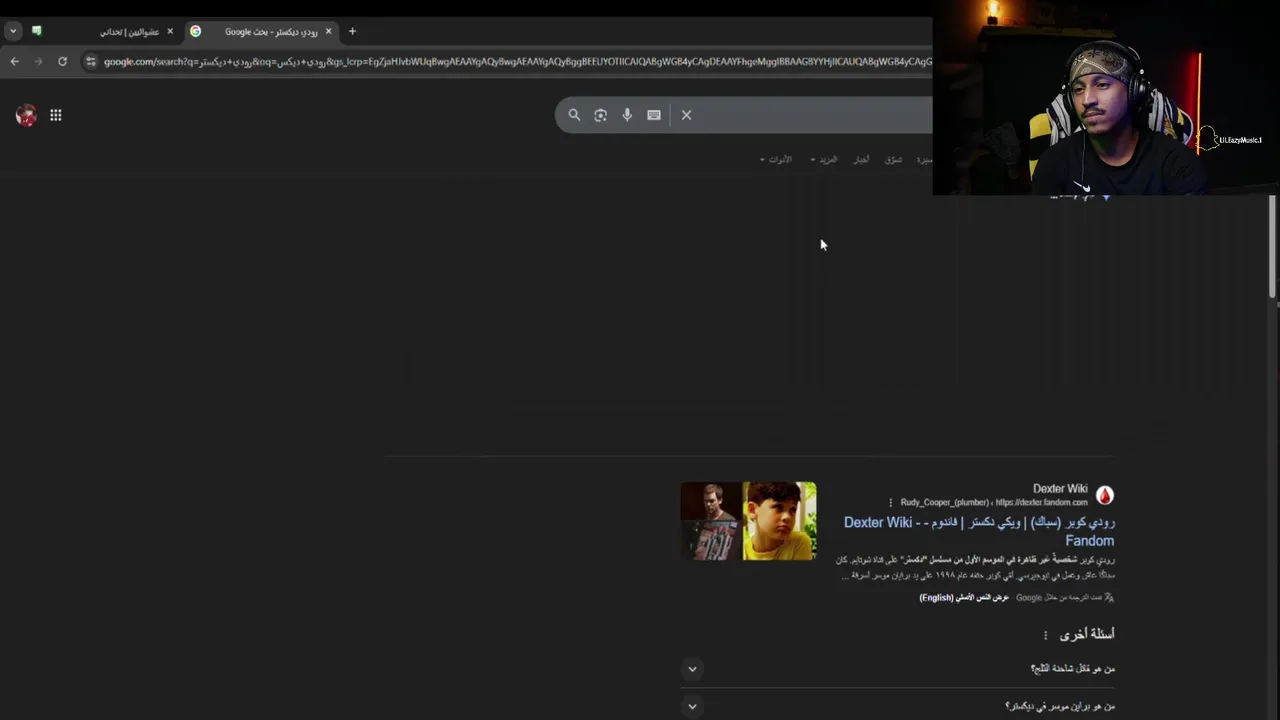The width and height of the screenshot is (1280, 720).
Task: Click the page vertical scrollbar thumb
Action: (1272, 246)
